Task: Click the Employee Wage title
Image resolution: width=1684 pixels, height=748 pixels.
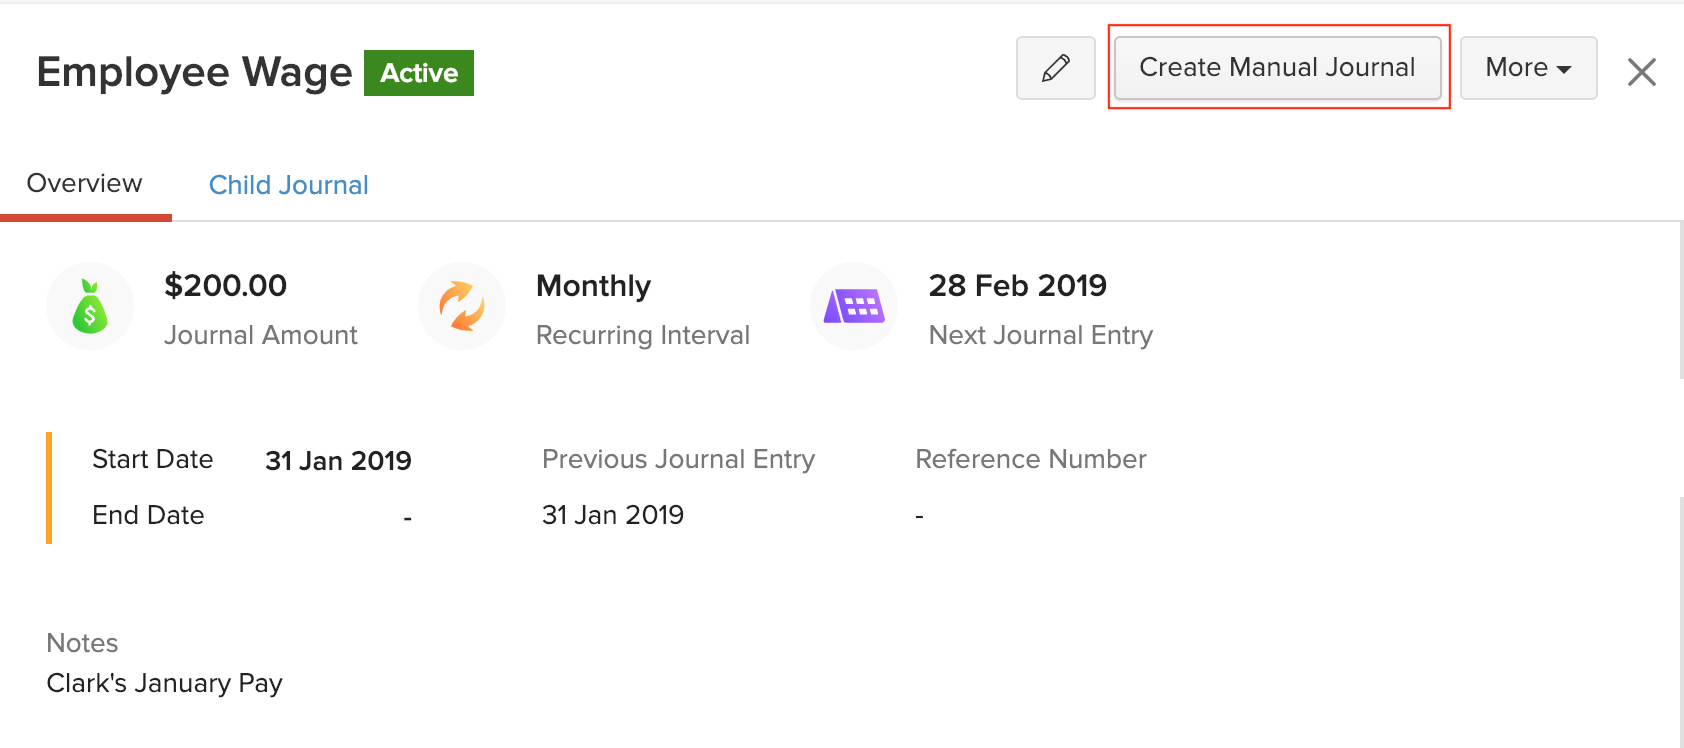Action: [x=193, y=71]
